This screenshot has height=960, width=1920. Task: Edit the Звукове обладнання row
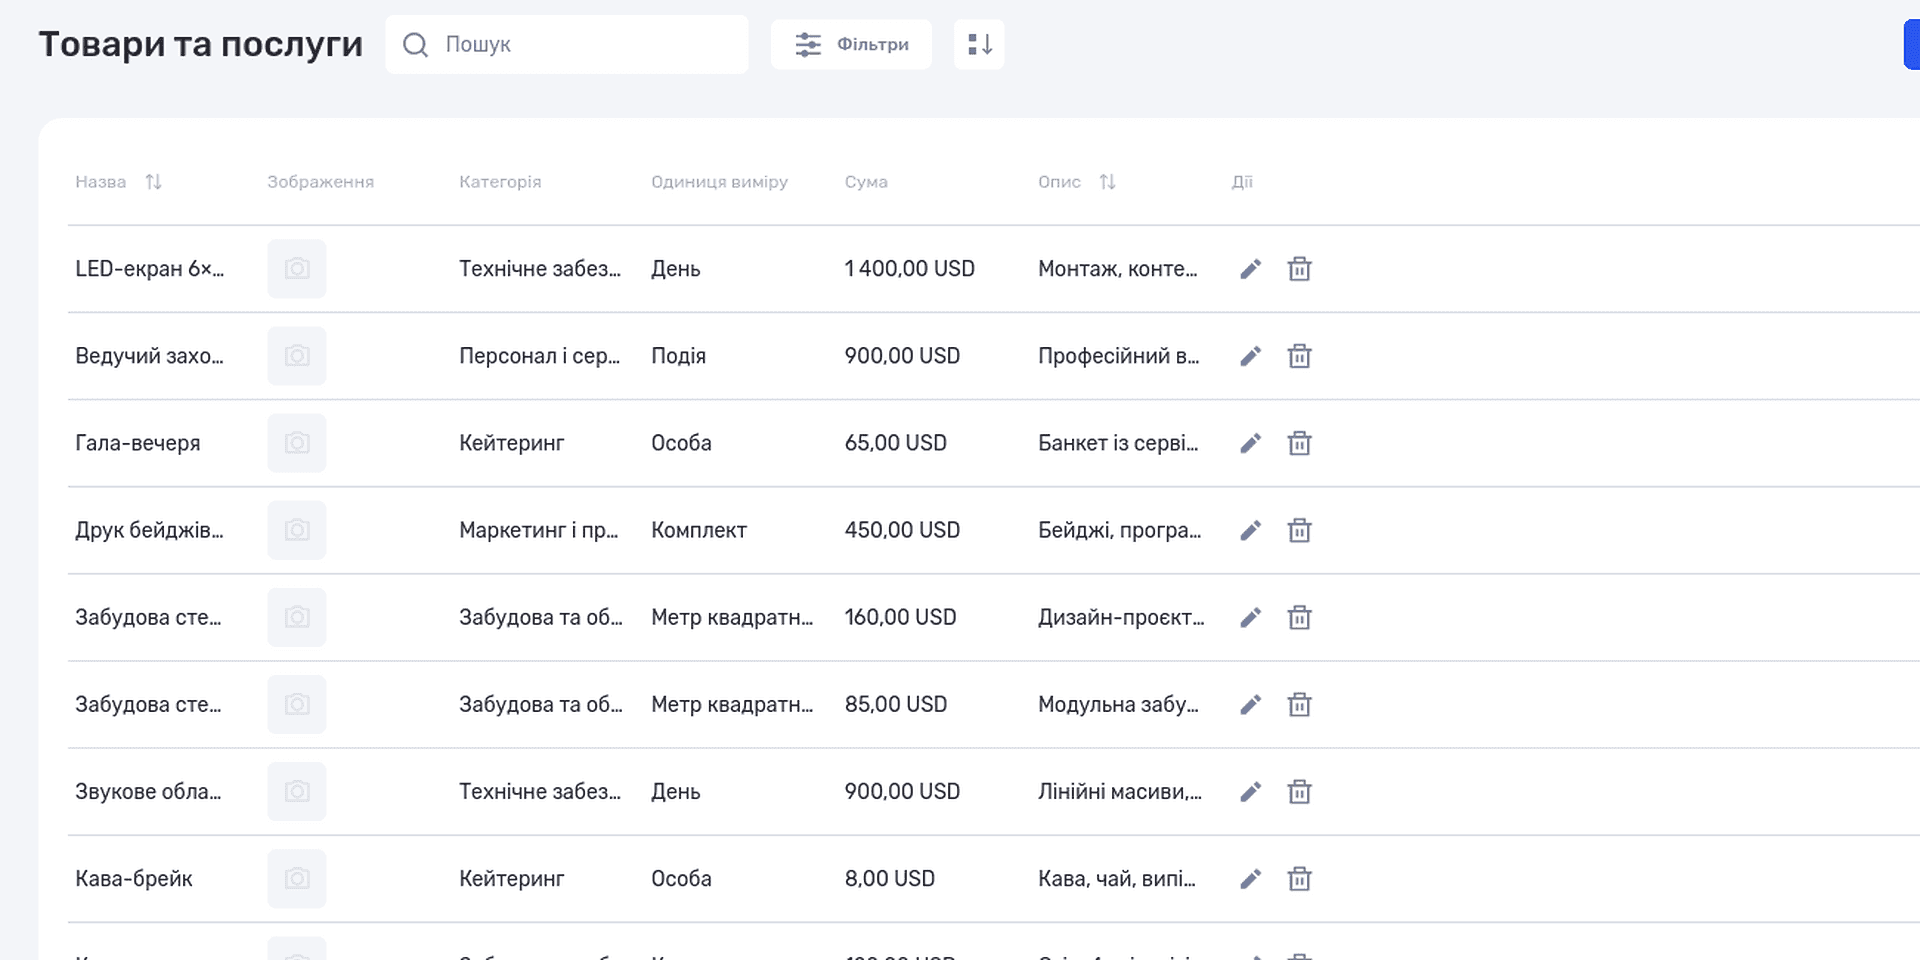1250,792
